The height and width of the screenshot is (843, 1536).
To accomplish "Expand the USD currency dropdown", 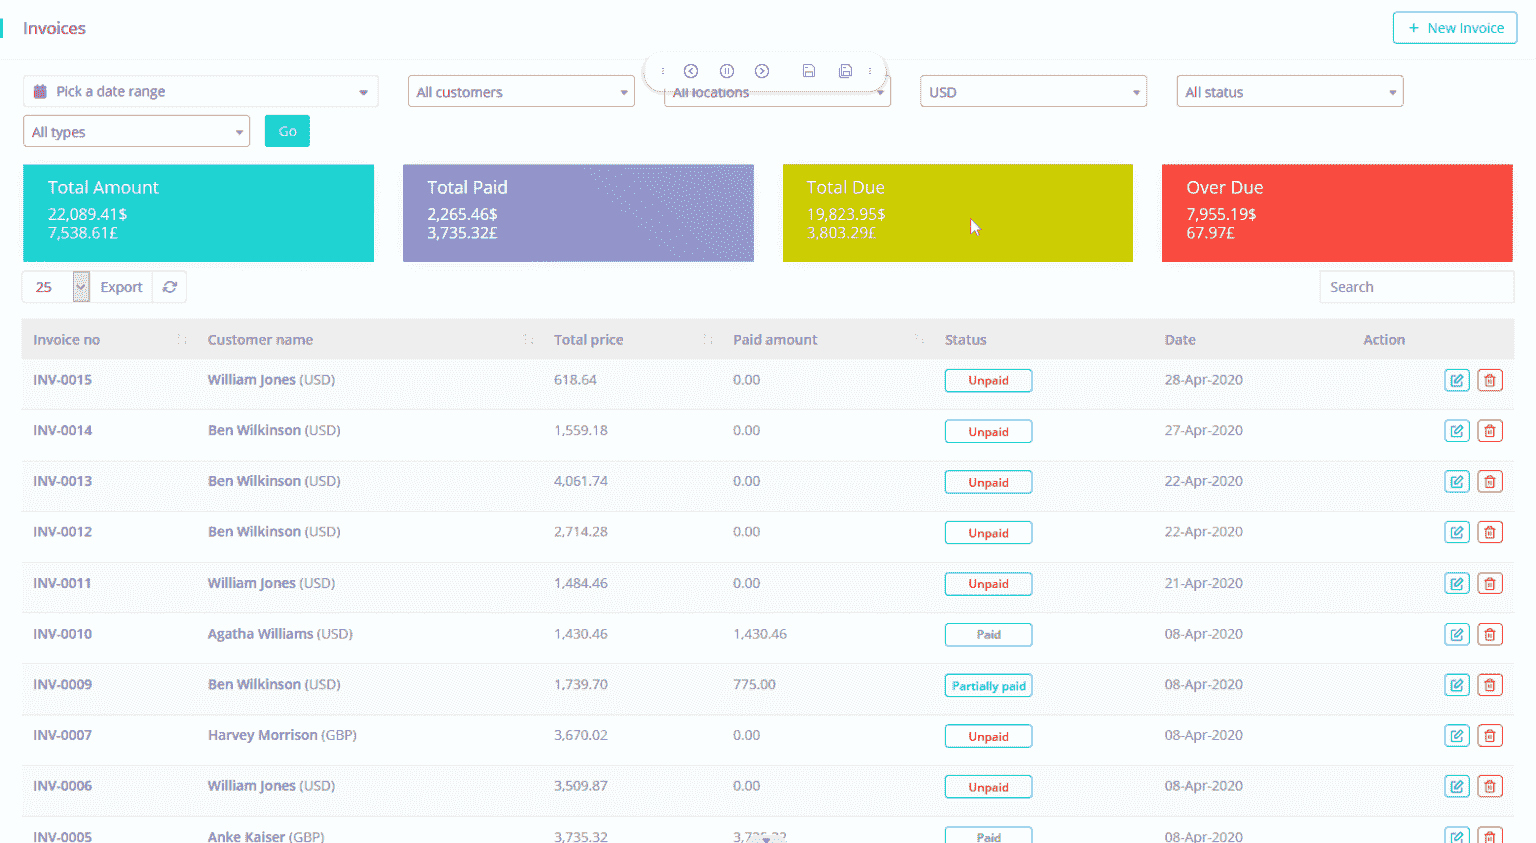I will 1032,92.
